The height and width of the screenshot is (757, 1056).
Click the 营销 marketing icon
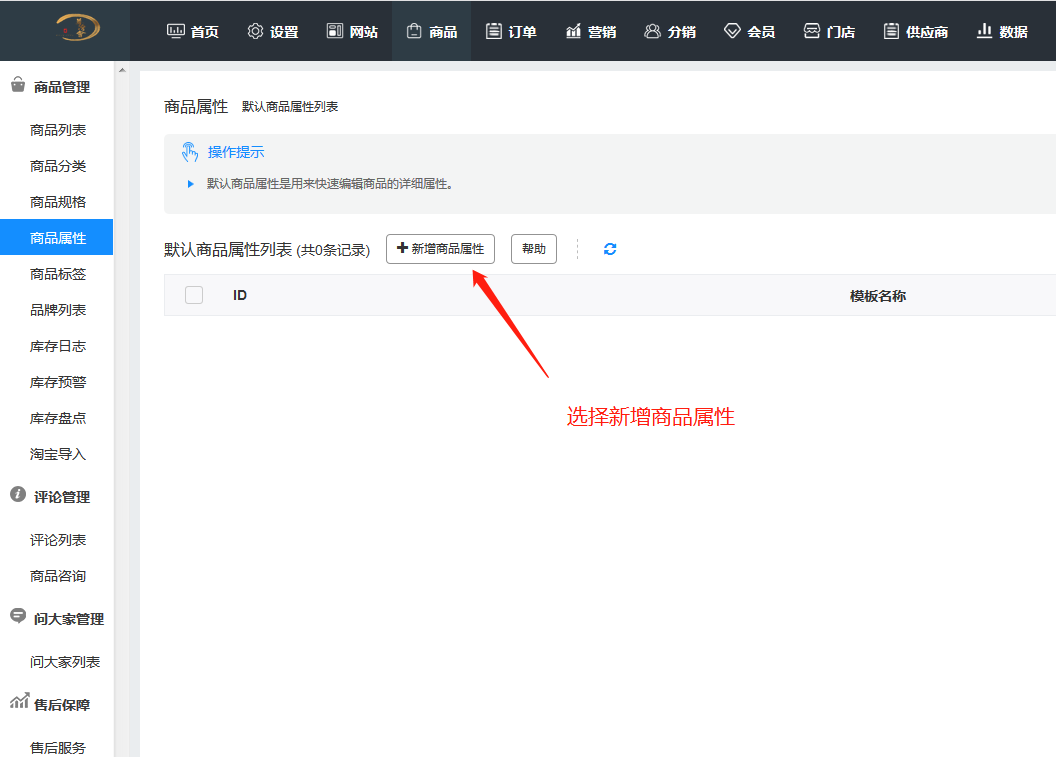(x=570, y=31)
